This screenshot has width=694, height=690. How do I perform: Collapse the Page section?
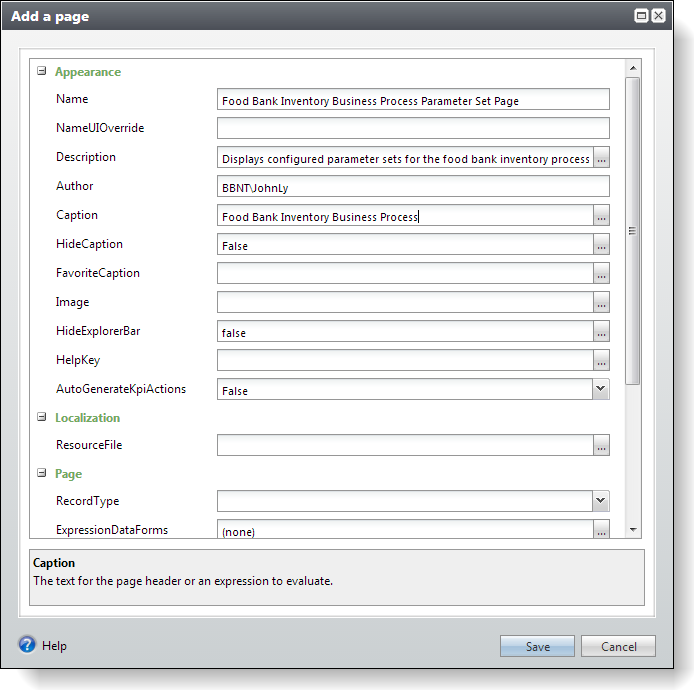42,473
